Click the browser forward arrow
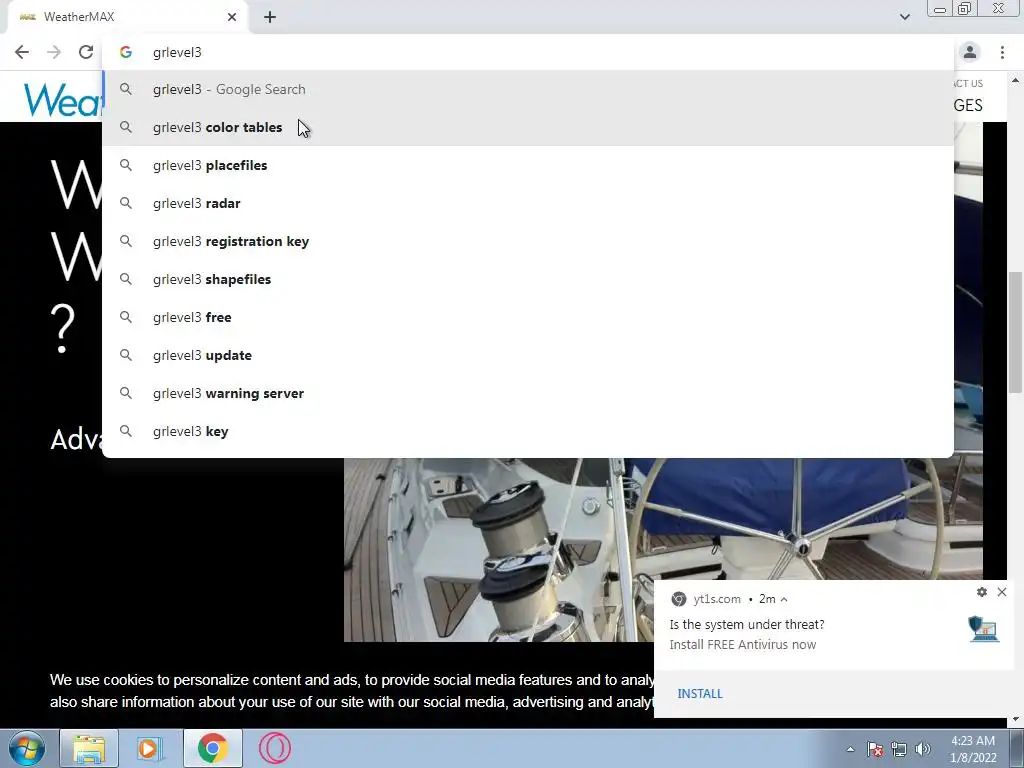This screenshot has width=1024, height=768. click(x=54, y=52)
